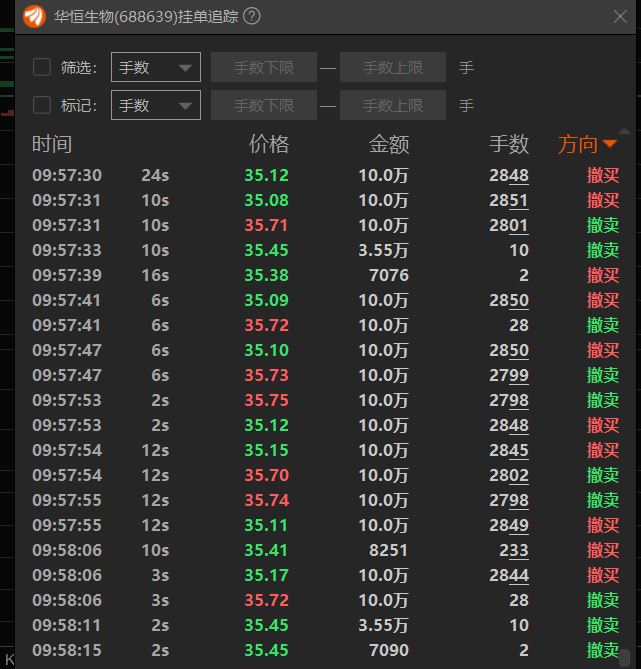Screen dimensions: 641x669
Task: Click price 35.15
Action: (x=266, y=451)
